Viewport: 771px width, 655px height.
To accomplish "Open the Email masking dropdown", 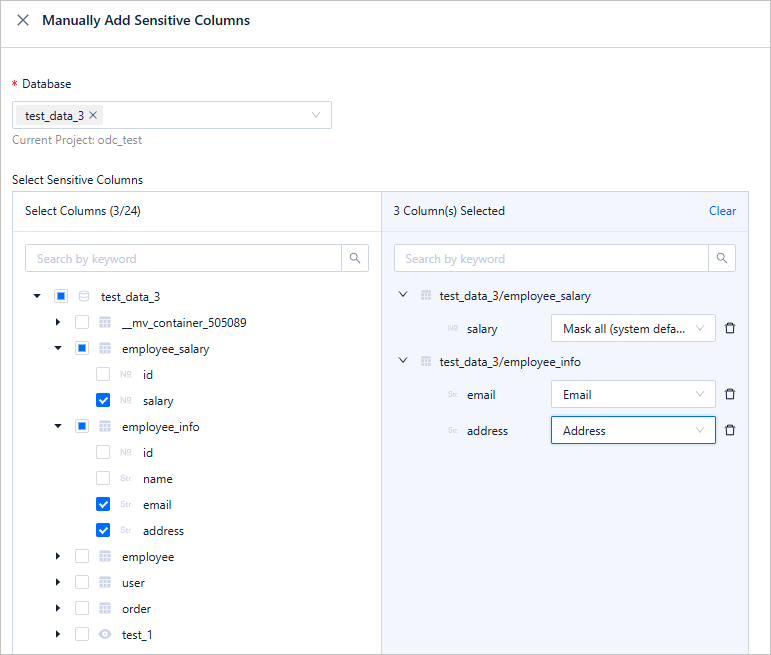I will [632, 394].
